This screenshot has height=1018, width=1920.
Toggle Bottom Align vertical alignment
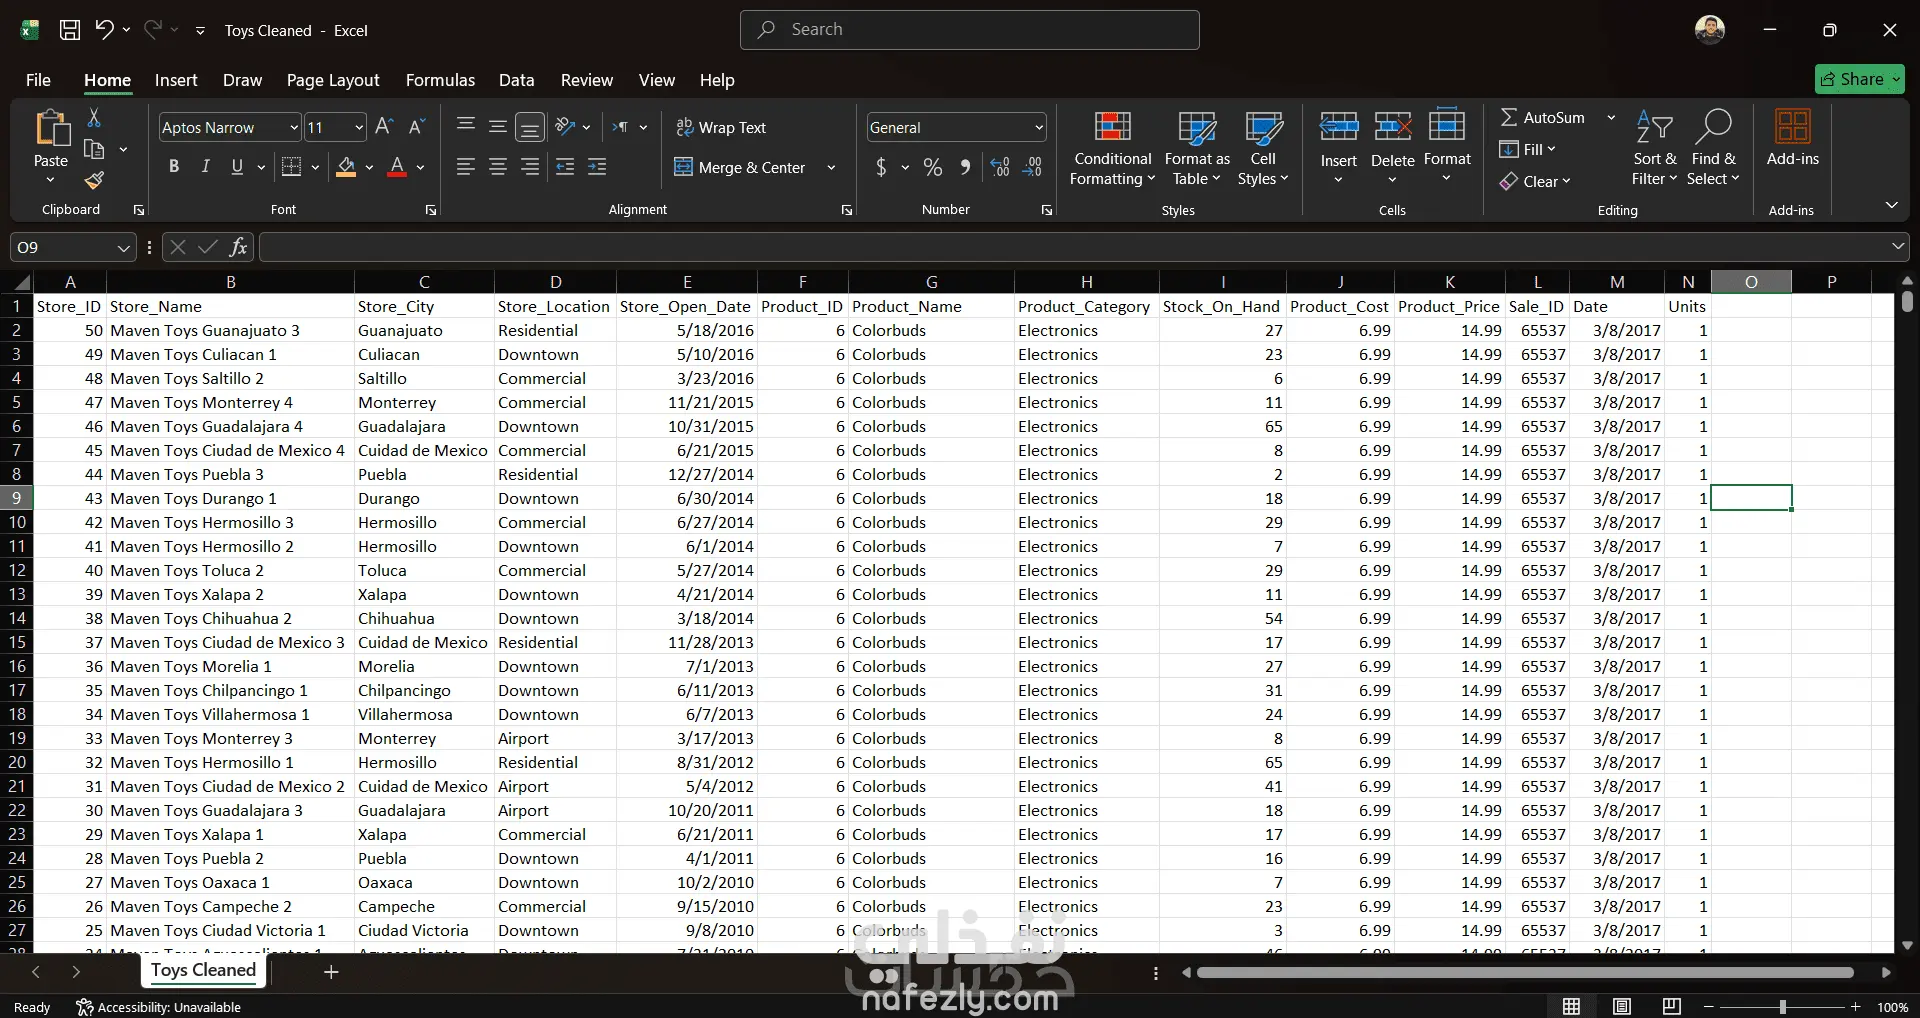point(530,127)
